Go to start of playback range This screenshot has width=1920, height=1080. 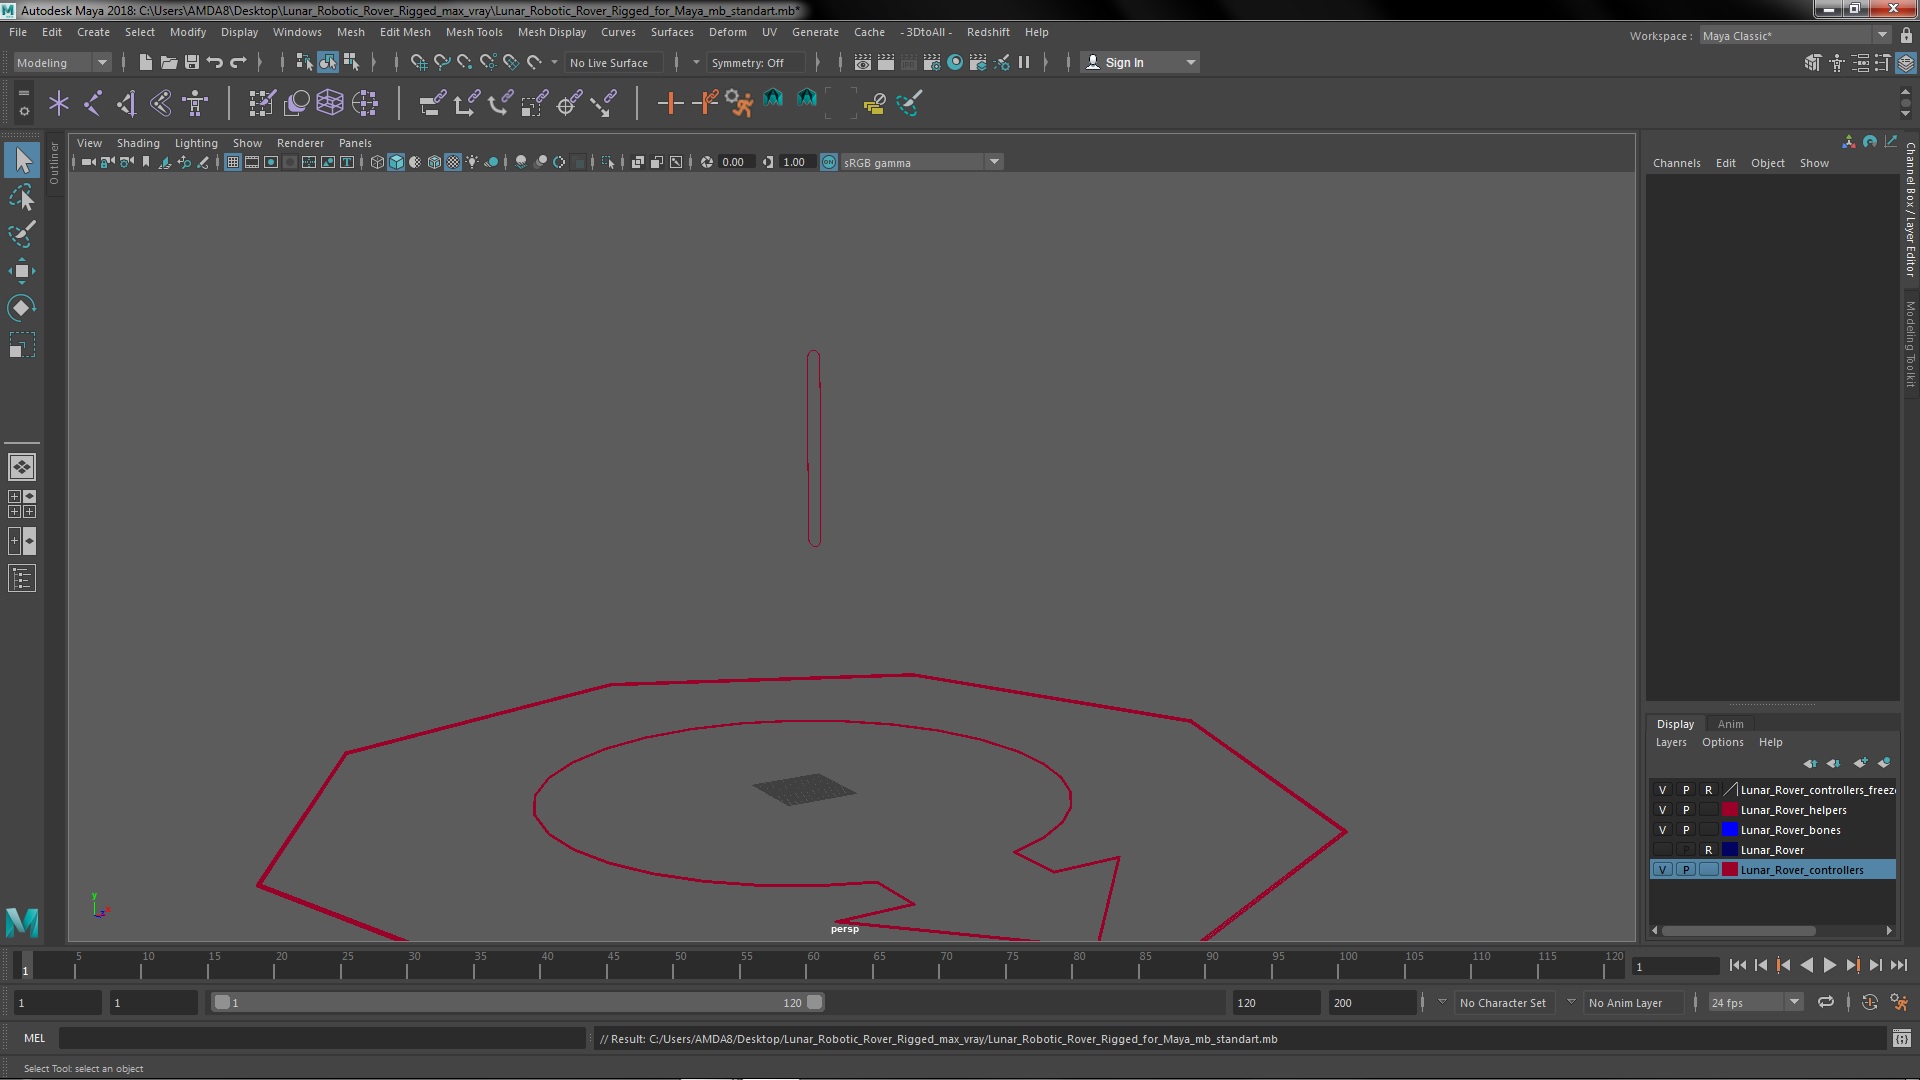pos(1737,965)
